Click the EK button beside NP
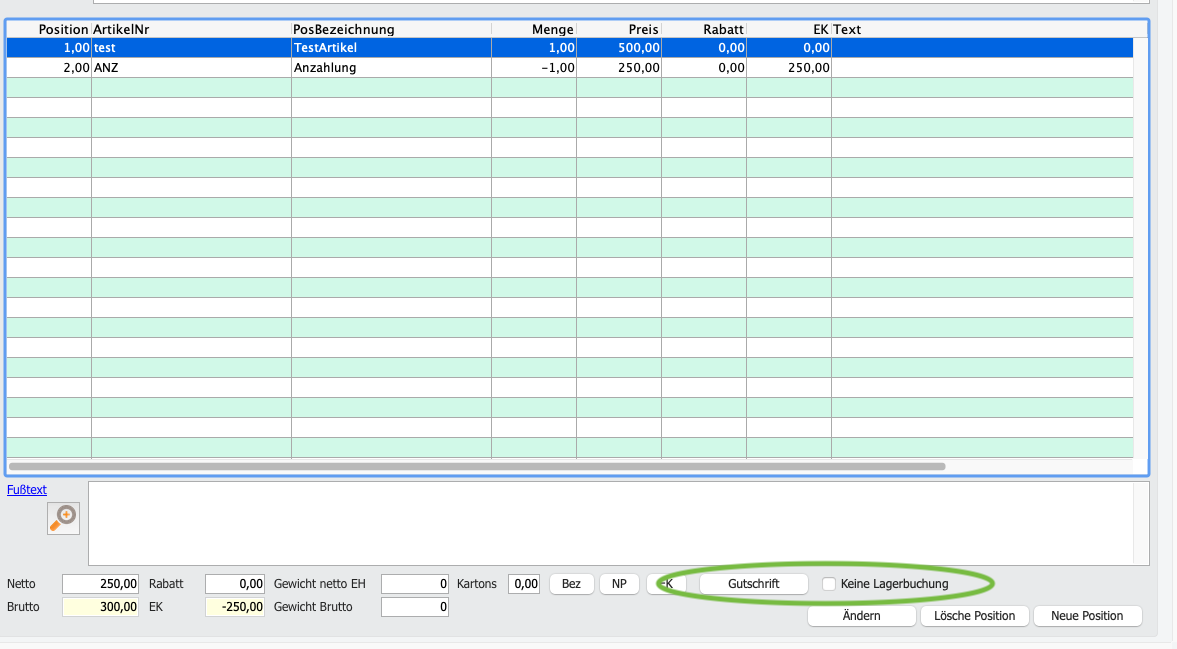1177x649 pixels. coord(666,584)
